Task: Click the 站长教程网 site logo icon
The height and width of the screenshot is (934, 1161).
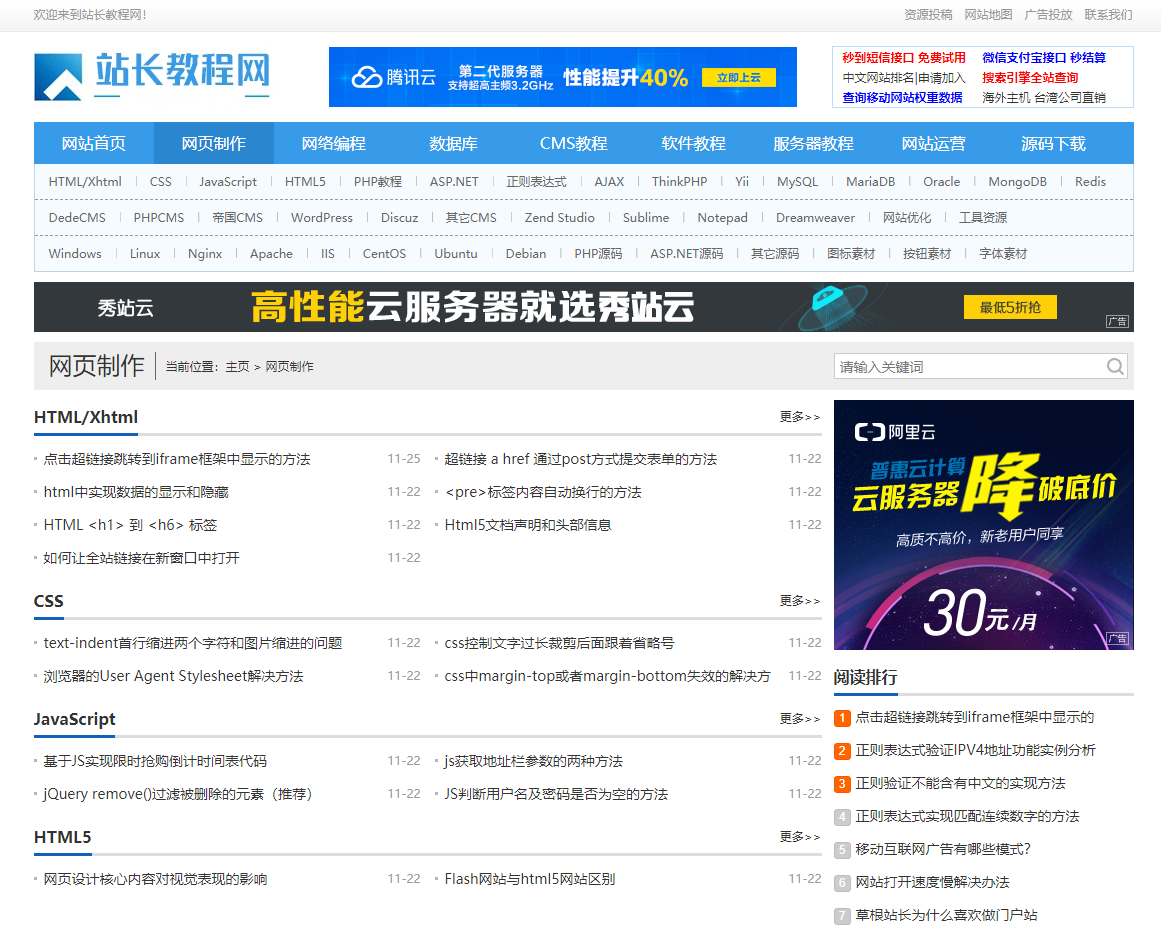Action: point(60,77)
